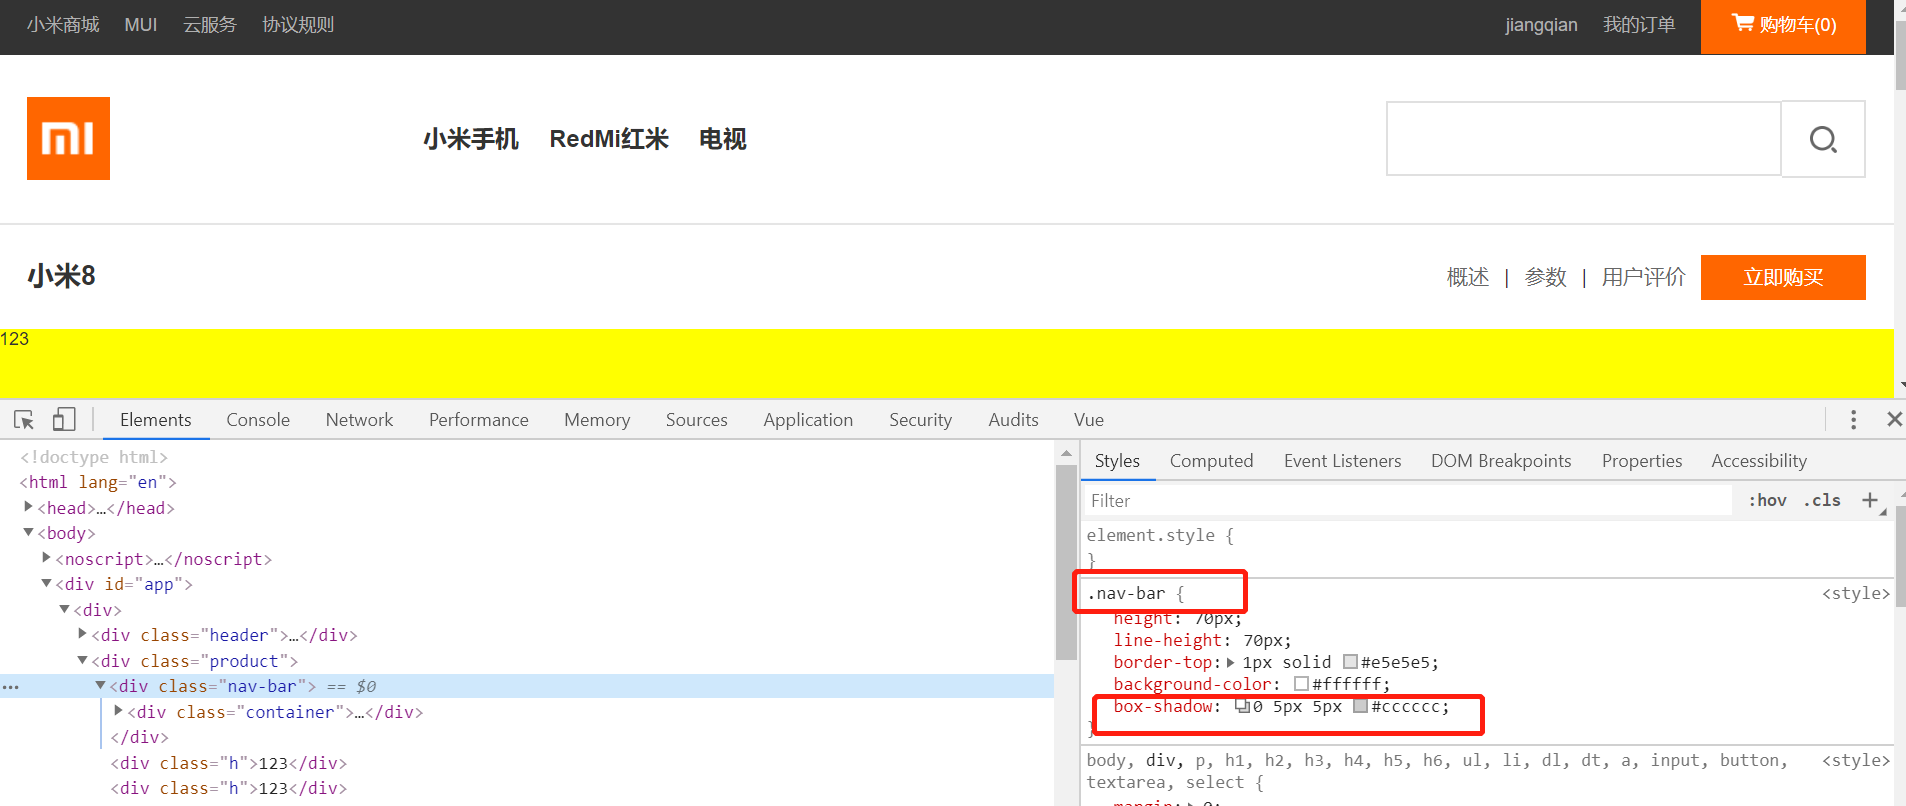Open 小米商城 in the top bar
This screenshot has height=806, width=1906.
(x=63, y=25)
